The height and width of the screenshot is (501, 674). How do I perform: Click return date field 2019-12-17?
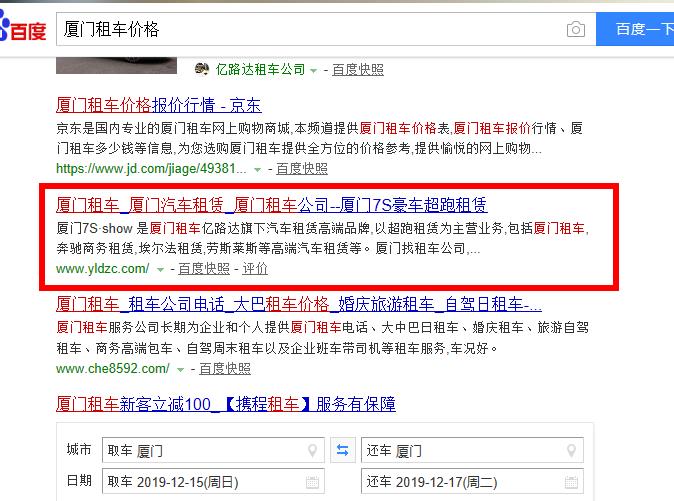click(x=472, y=481)
